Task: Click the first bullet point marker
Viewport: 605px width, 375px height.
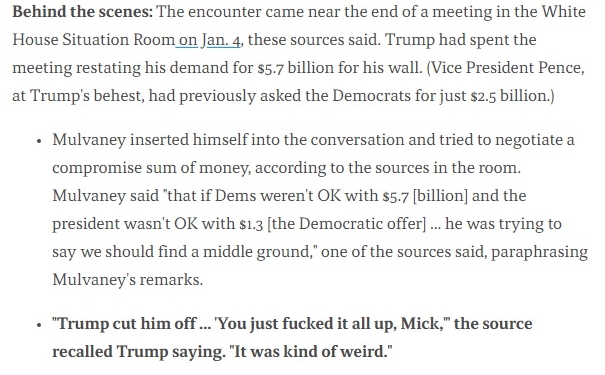Action: (39, 141)
